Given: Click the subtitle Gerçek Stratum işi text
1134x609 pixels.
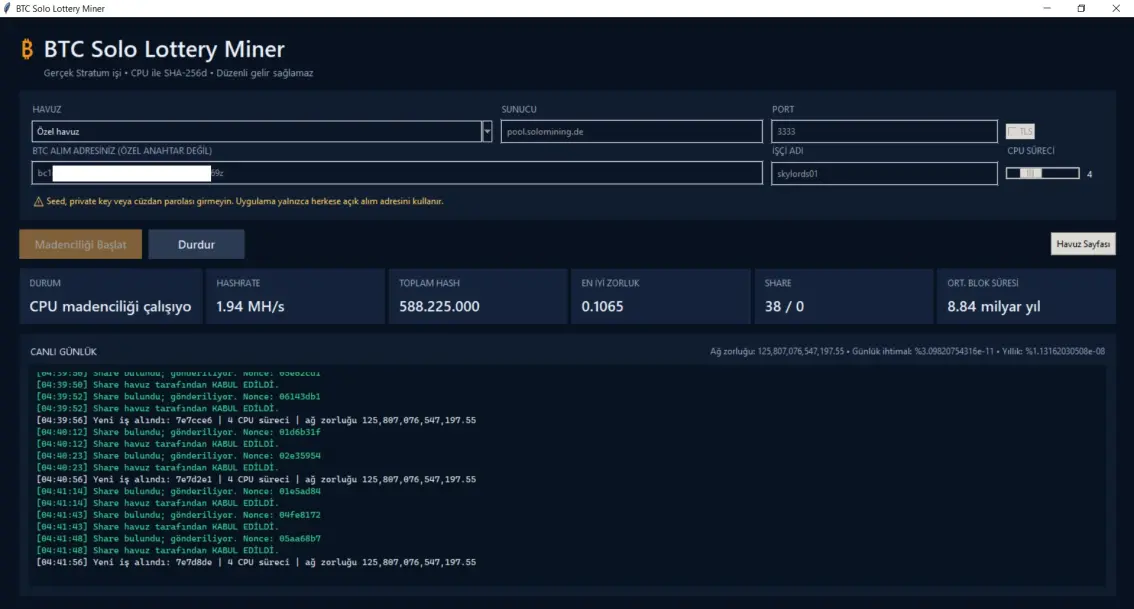Looking at the screenshot, I should point(178,73).
